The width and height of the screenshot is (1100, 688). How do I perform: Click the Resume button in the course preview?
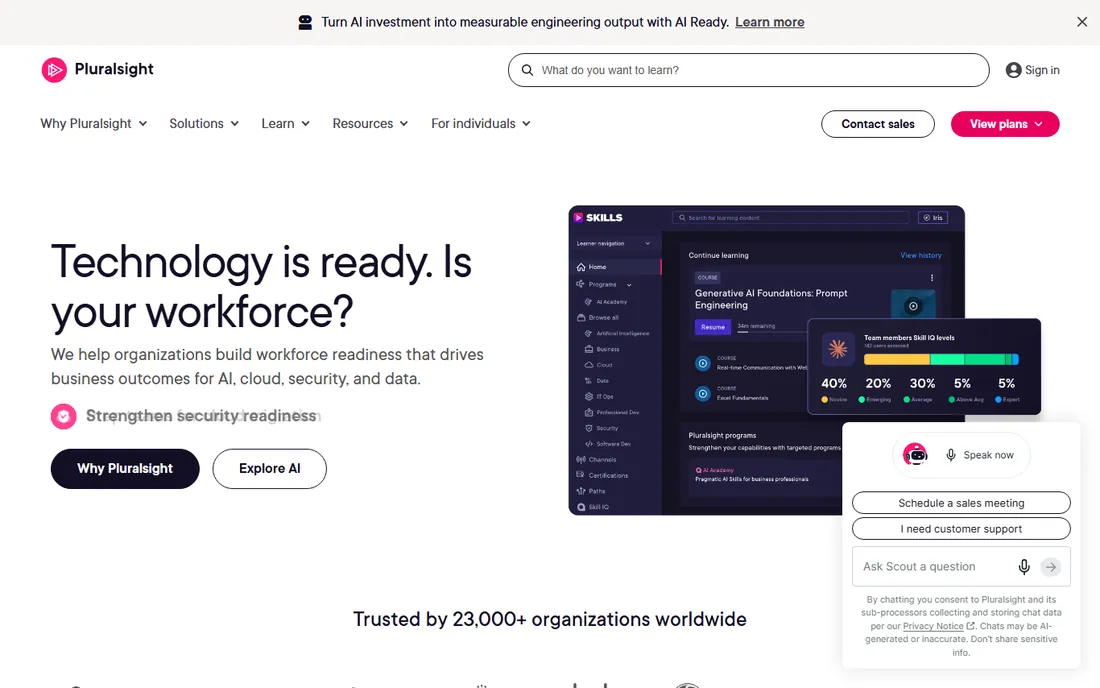713,327
